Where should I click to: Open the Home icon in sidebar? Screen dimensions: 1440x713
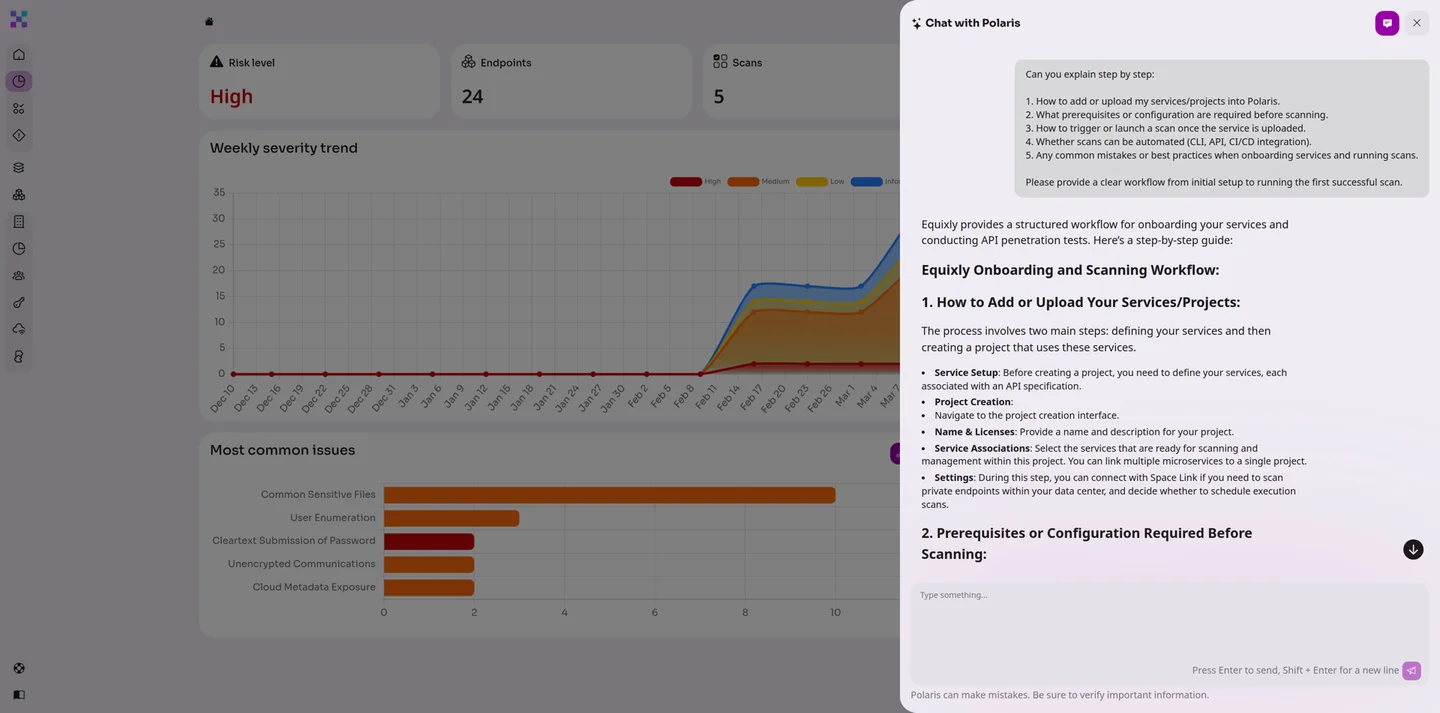[19, 55]
